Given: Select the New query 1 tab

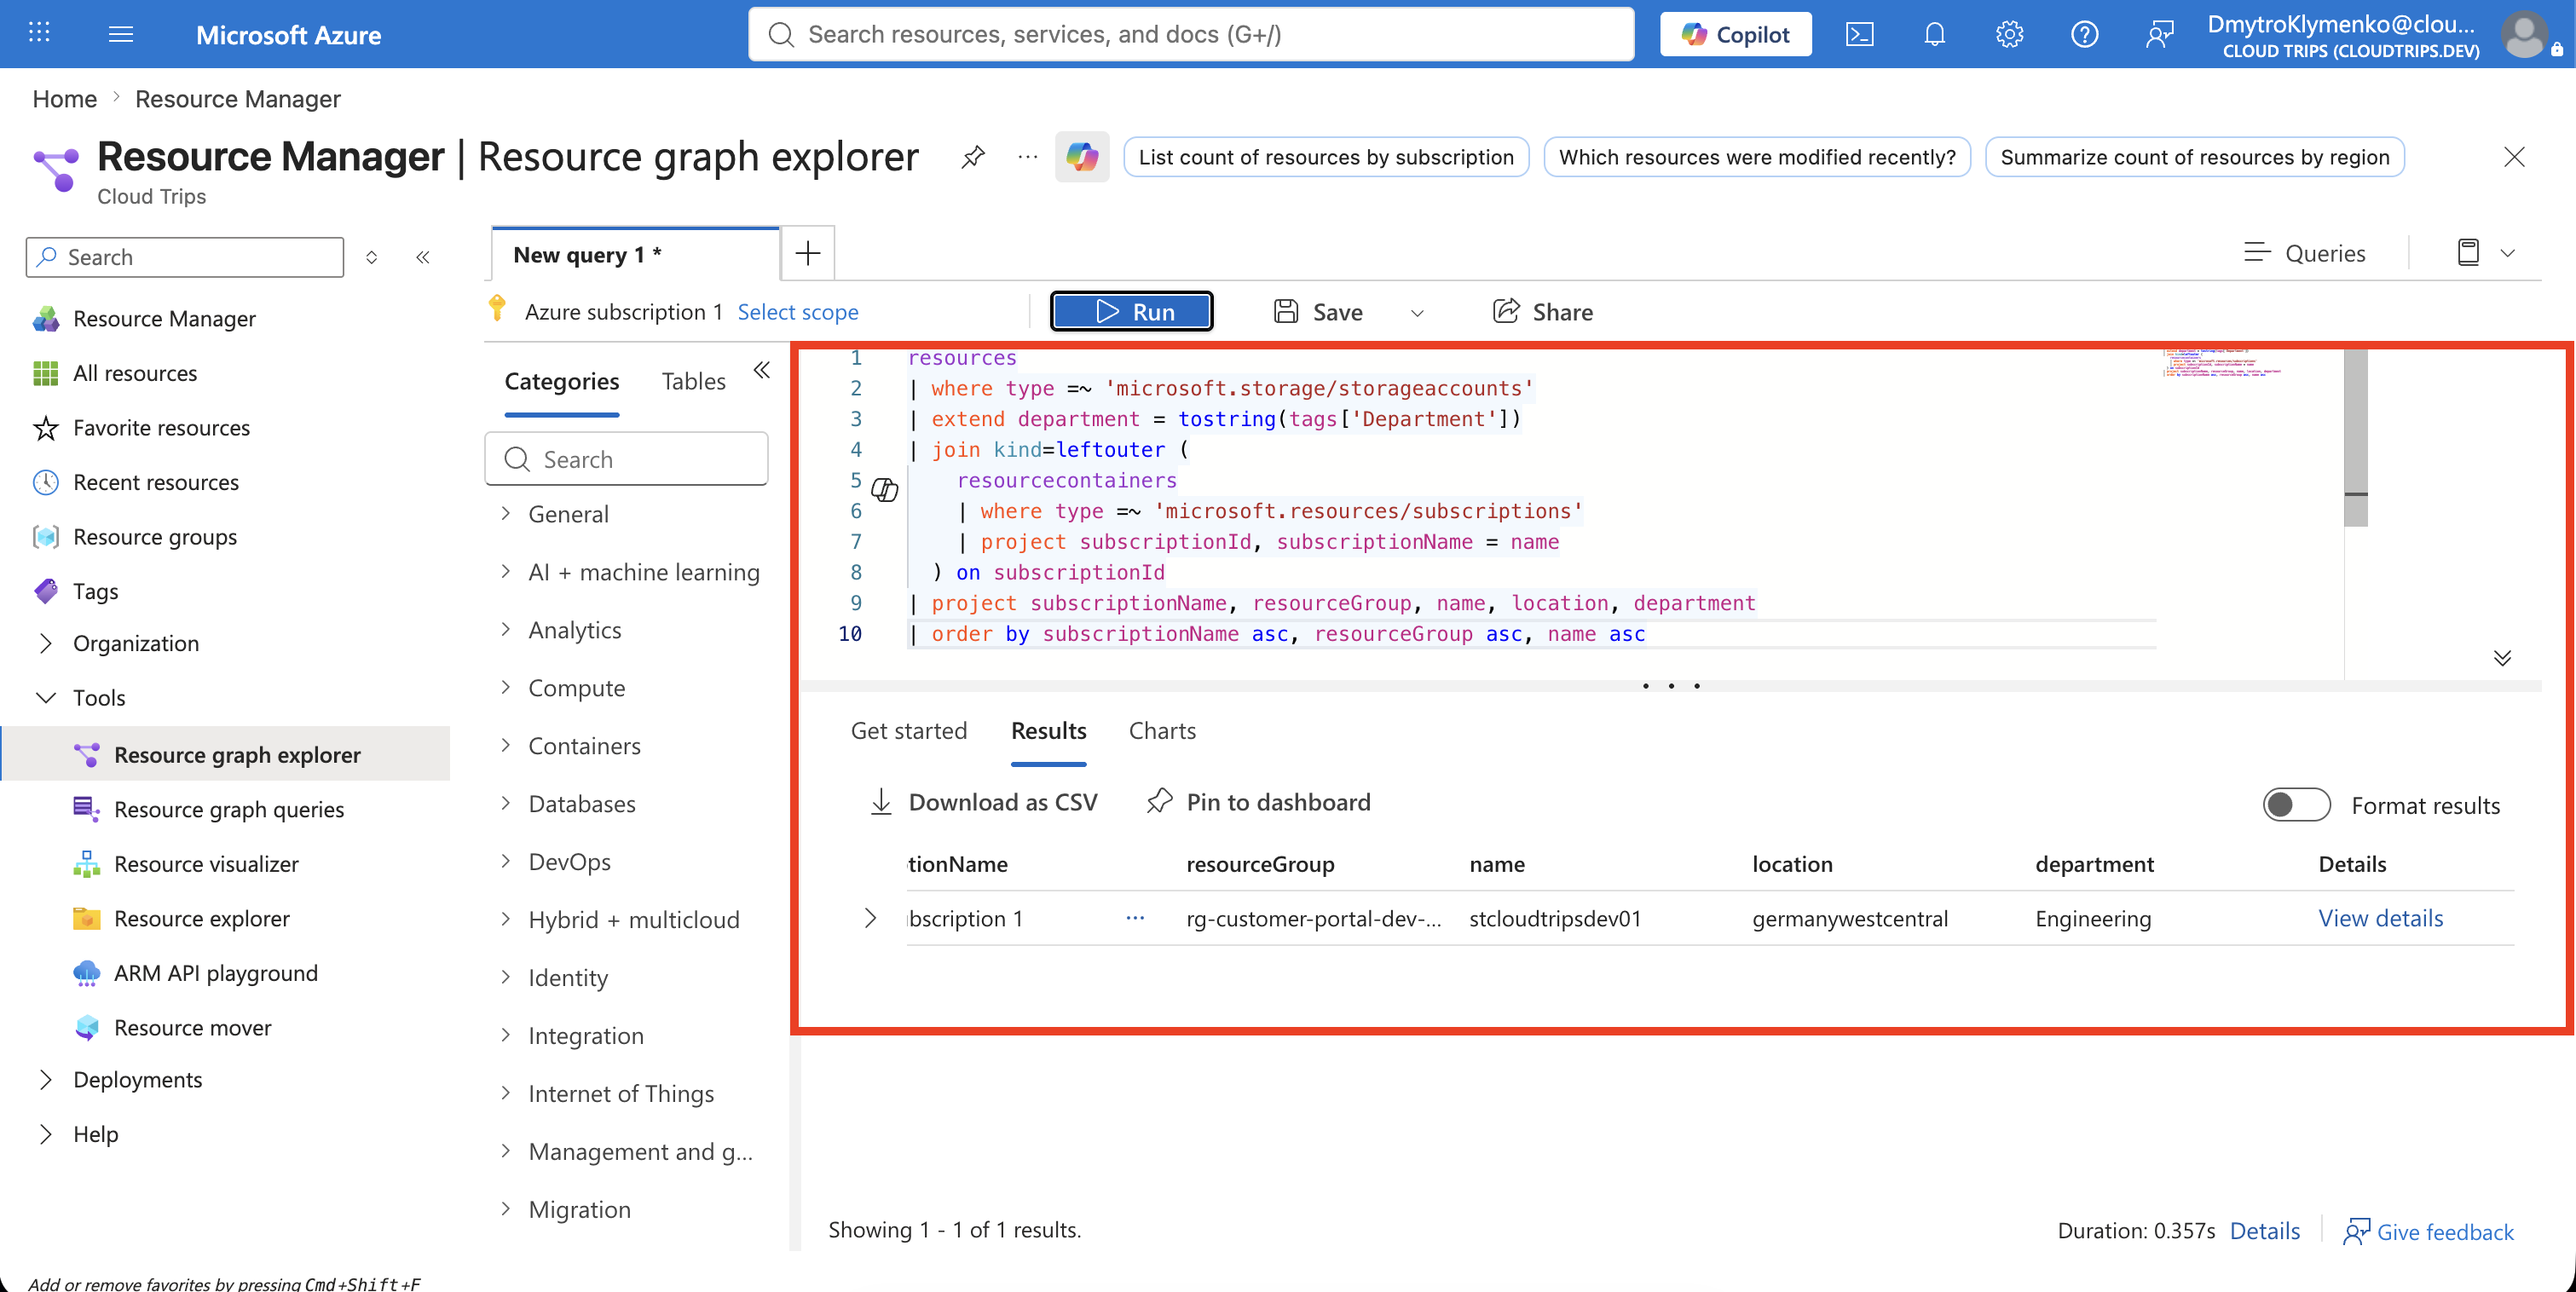Looking at the screenshot, I should [x=636, y=254].
